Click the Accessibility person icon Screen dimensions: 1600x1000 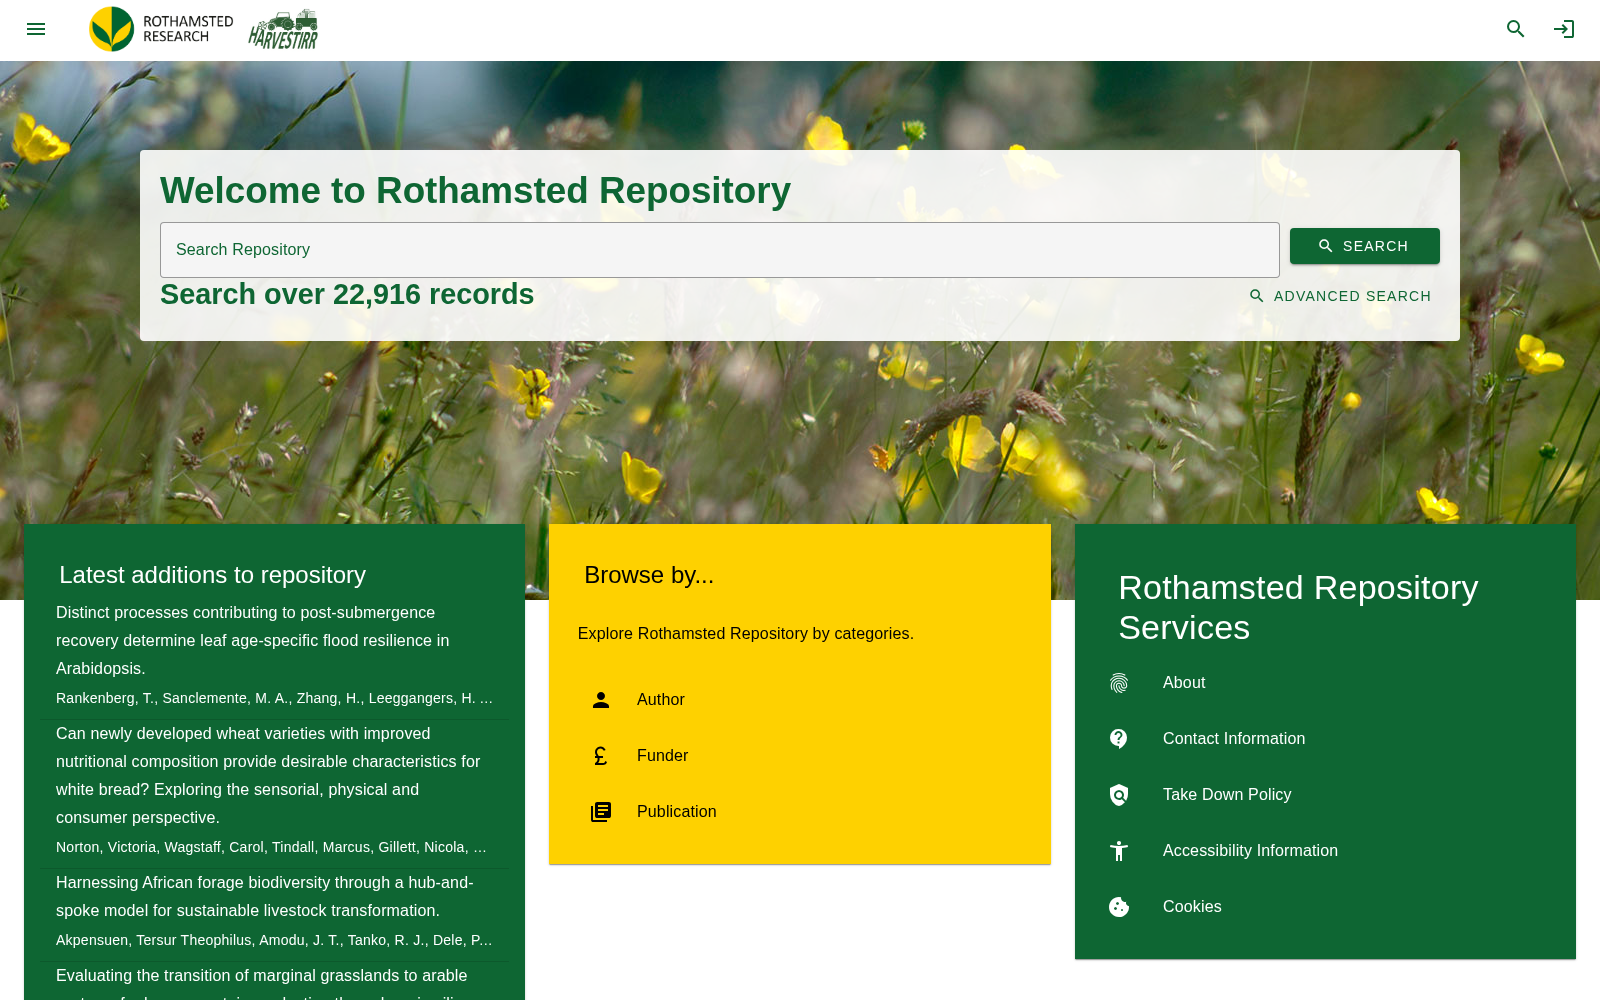click(x=1119, y=851)
